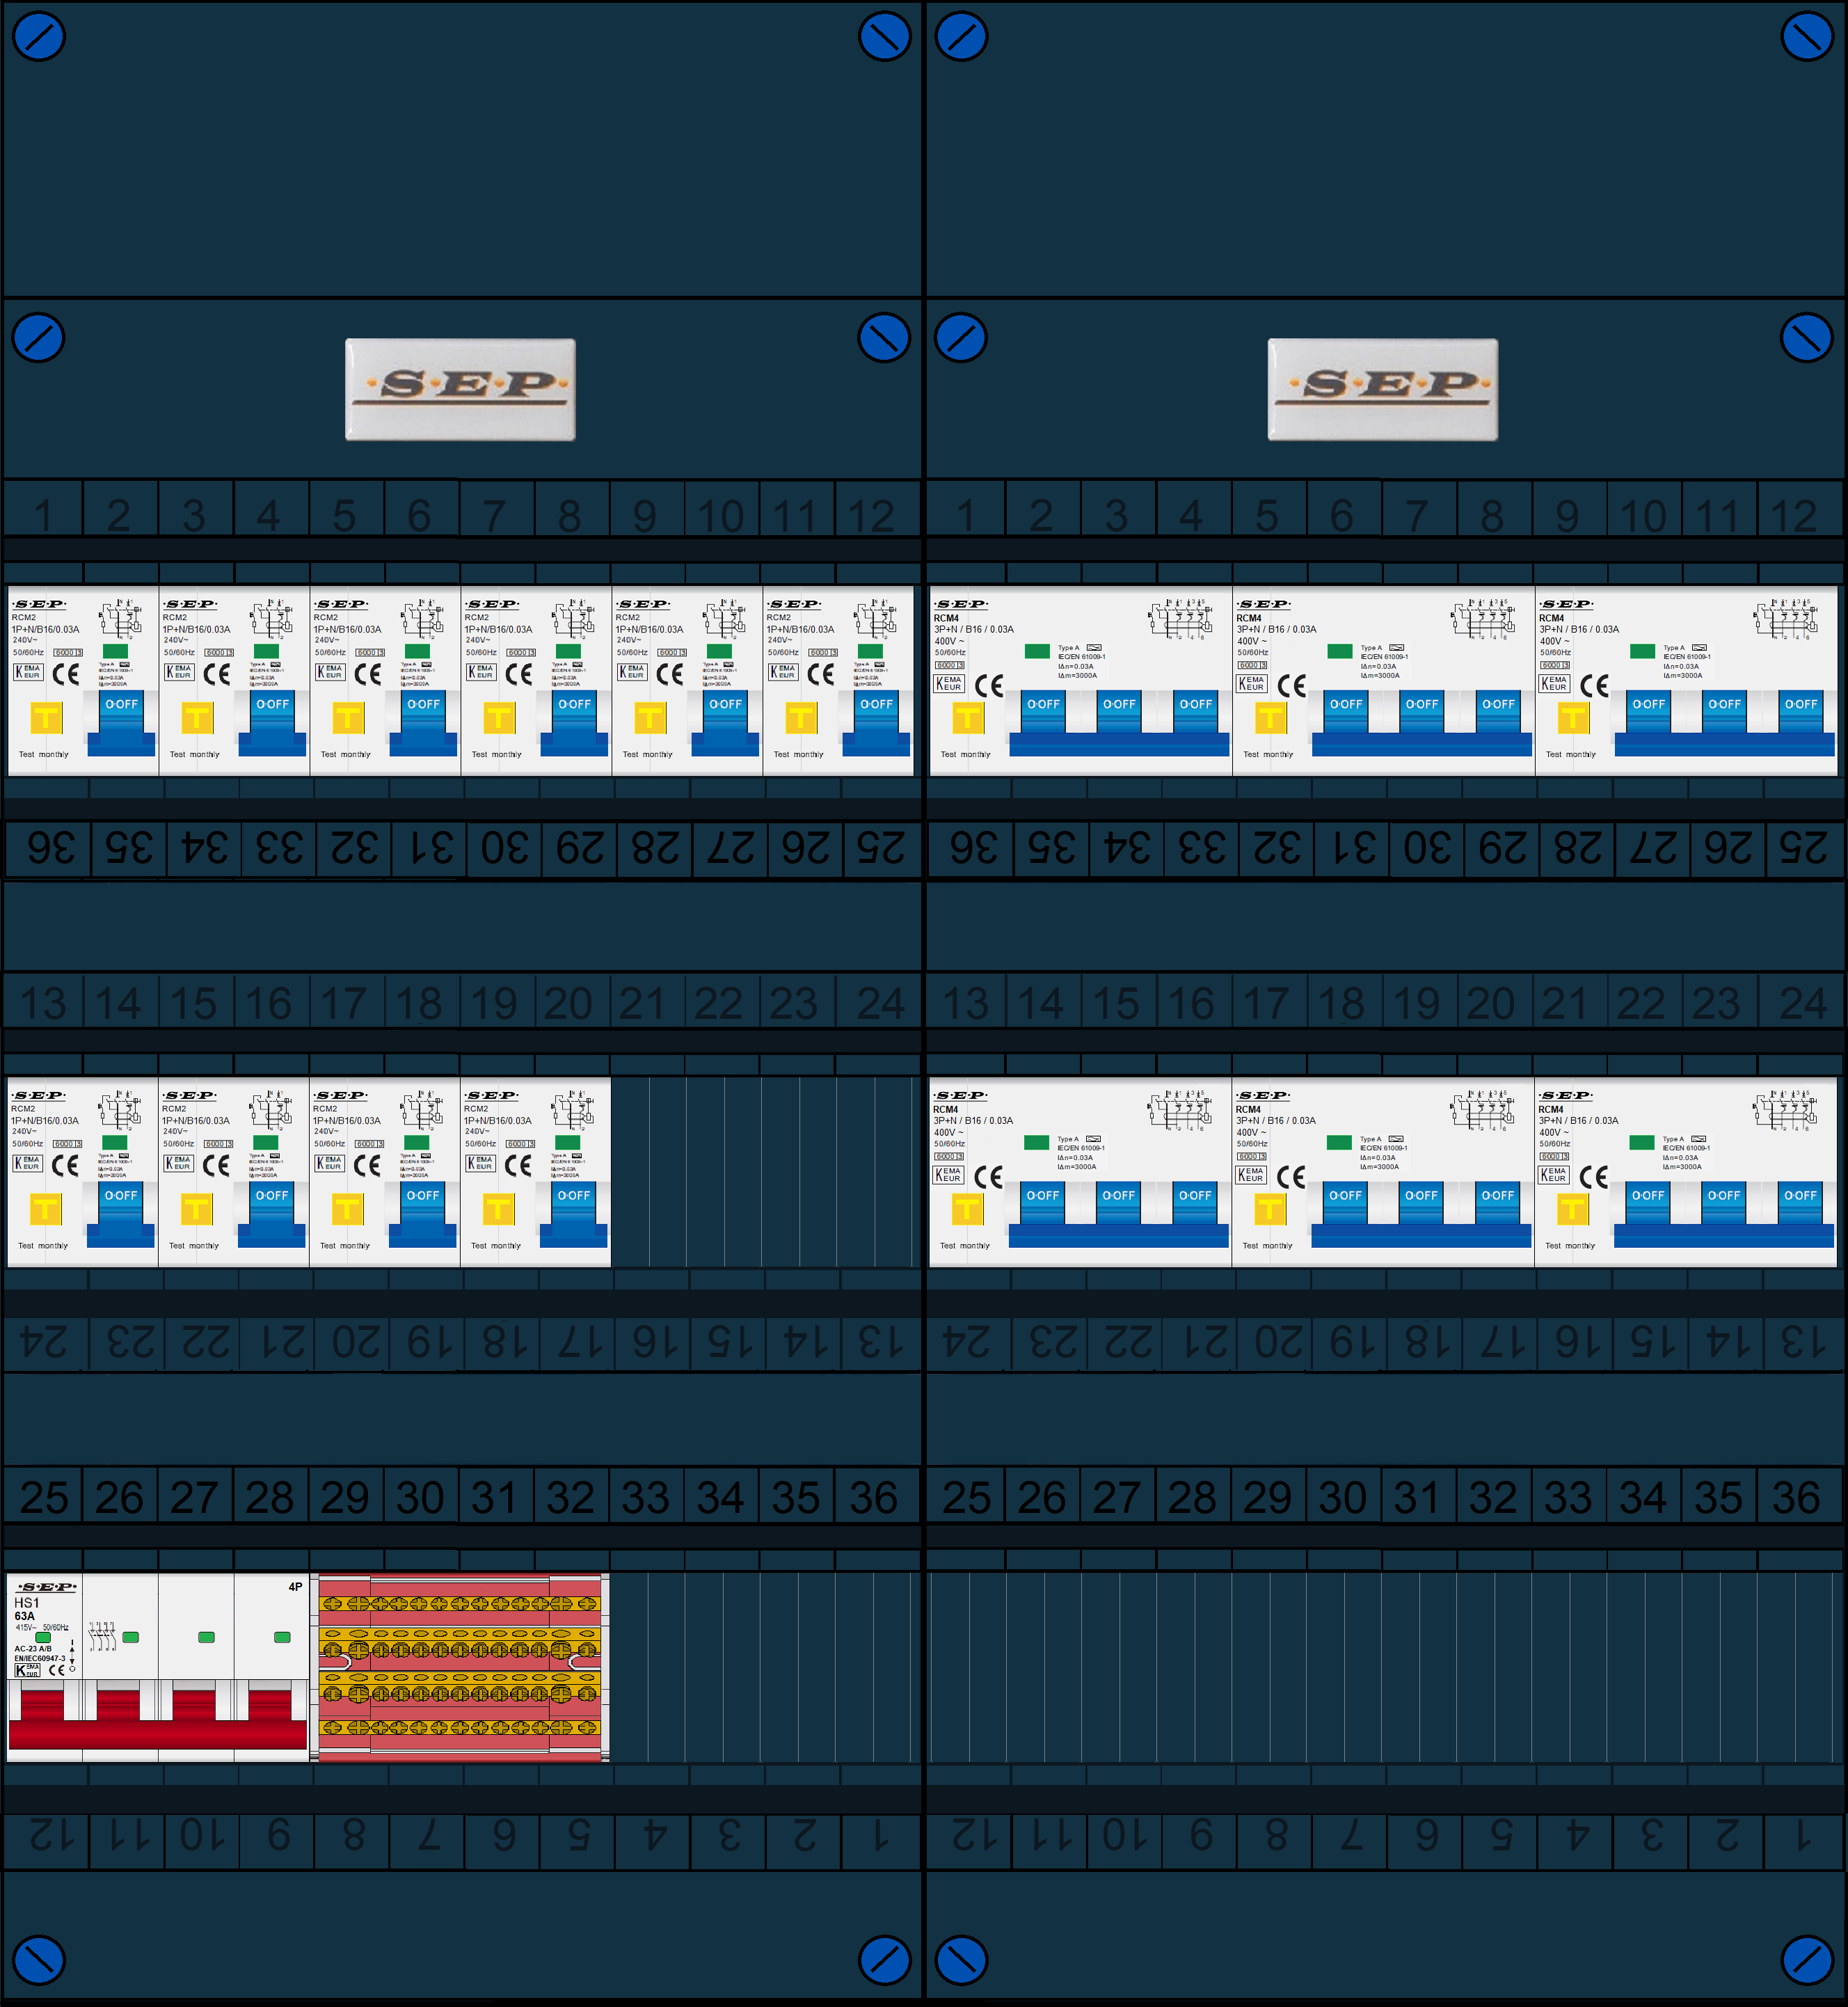Viewport: 1848px width, 2007px height.
Task: Flip the last red pole of the HS1 main switch under 4P
Action: (270, 1704)
